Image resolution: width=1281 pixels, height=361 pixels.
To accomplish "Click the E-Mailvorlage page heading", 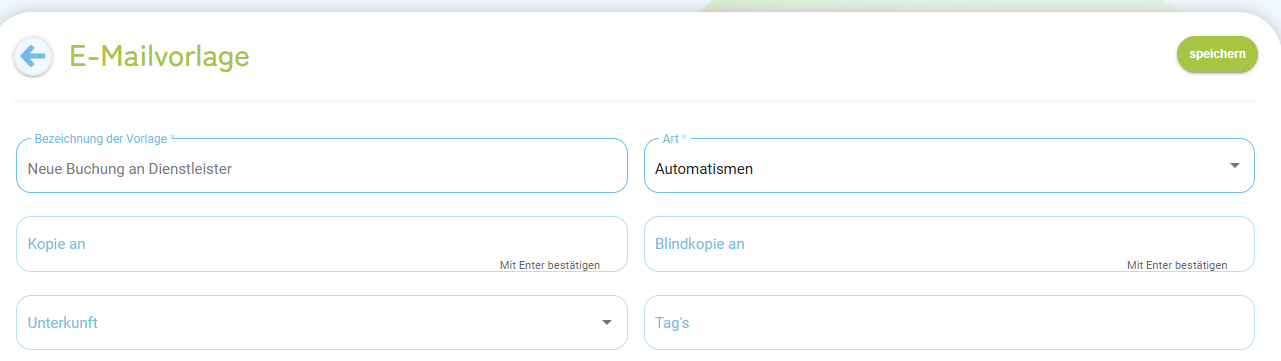I will (x=159, y=57).
